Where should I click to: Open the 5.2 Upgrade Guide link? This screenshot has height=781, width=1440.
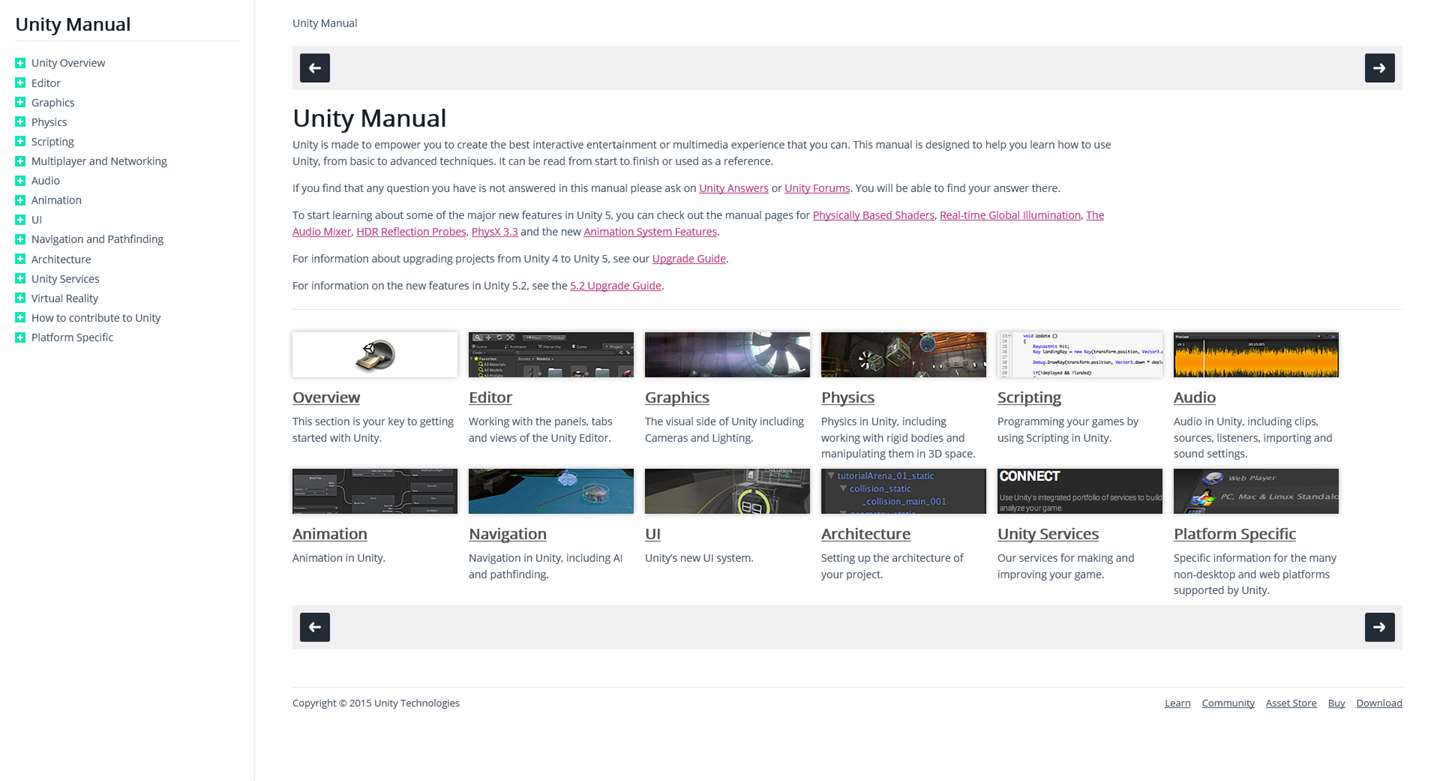(615, 286)
